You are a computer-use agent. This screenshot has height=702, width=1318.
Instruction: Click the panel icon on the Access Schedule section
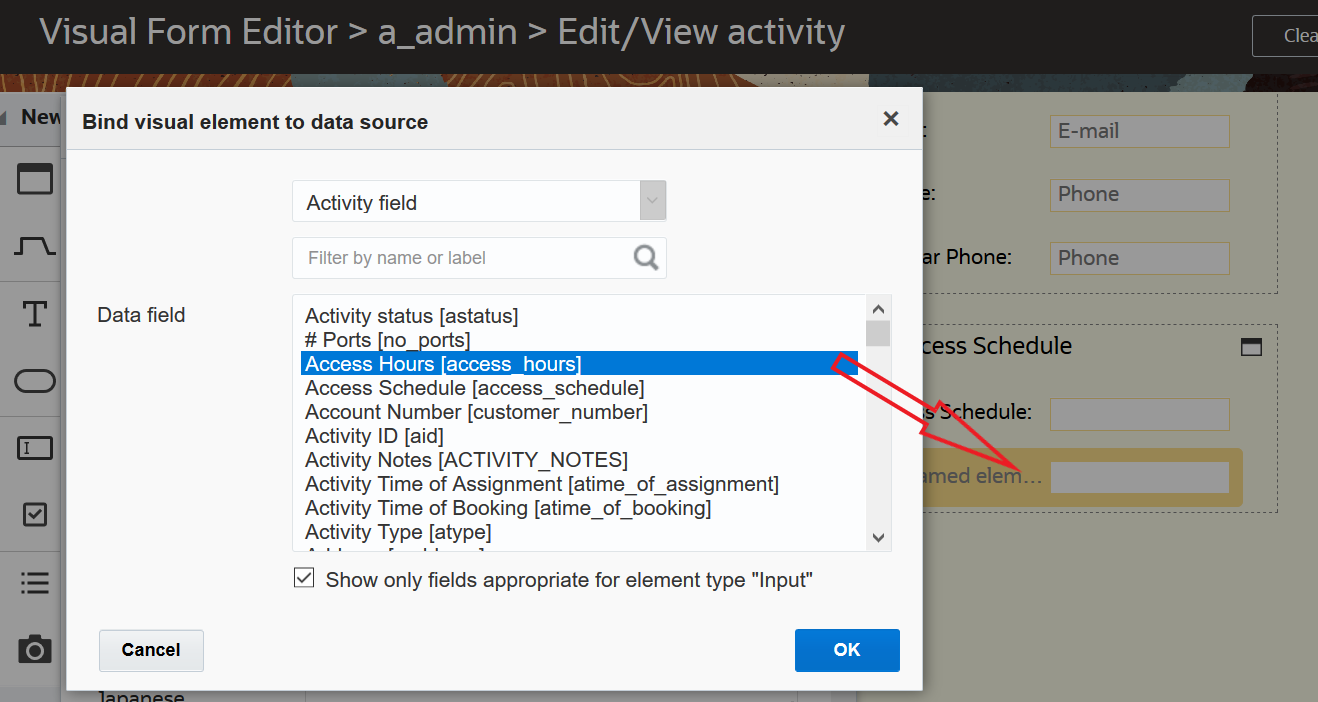click(1251, 345)
